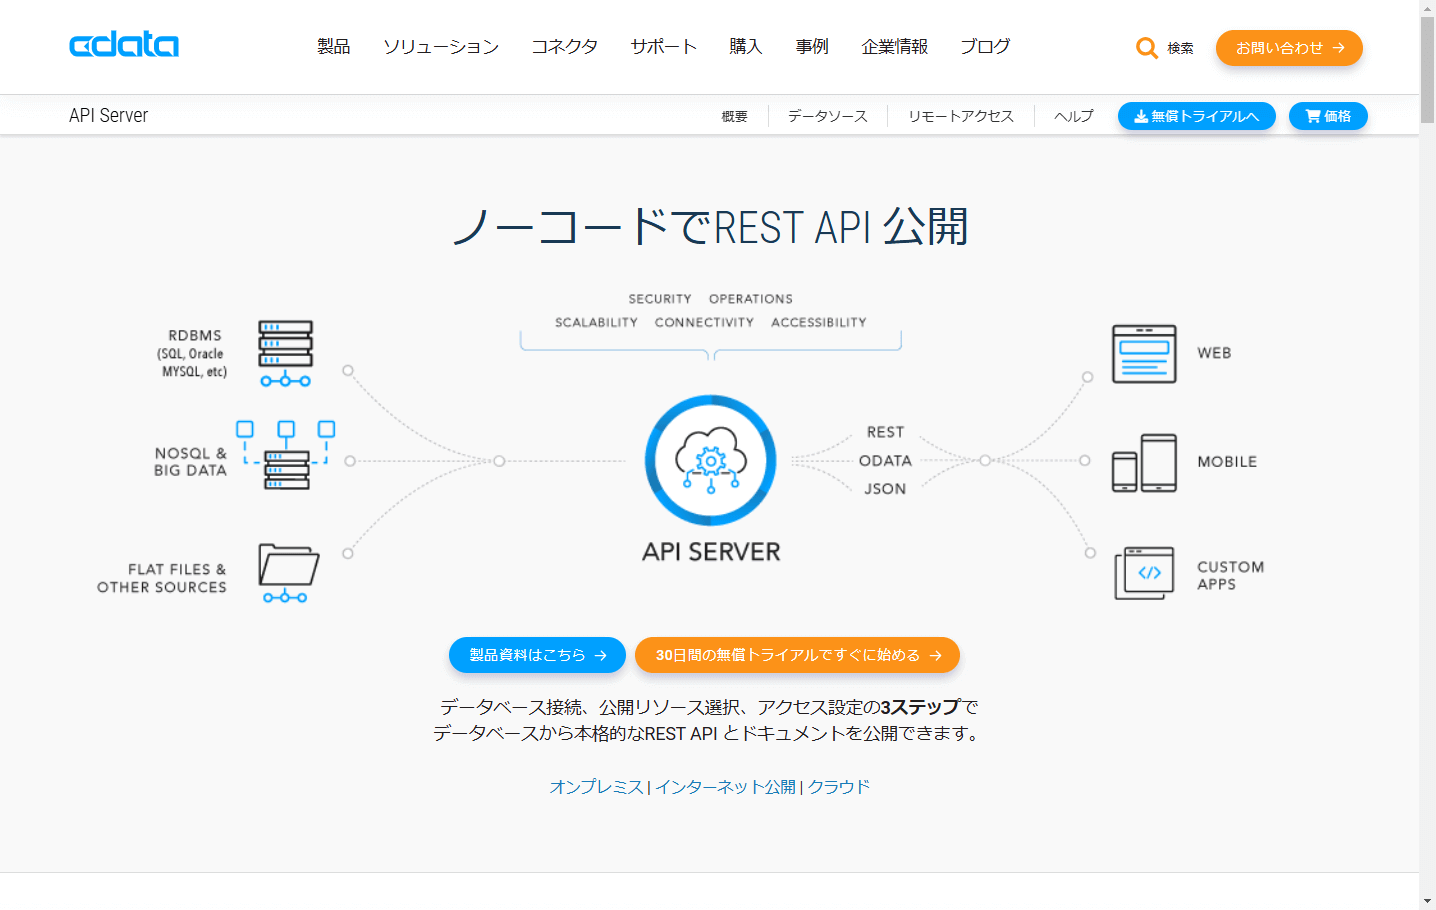
Task: Follow the クラウド link
Action: click(839, 787)
